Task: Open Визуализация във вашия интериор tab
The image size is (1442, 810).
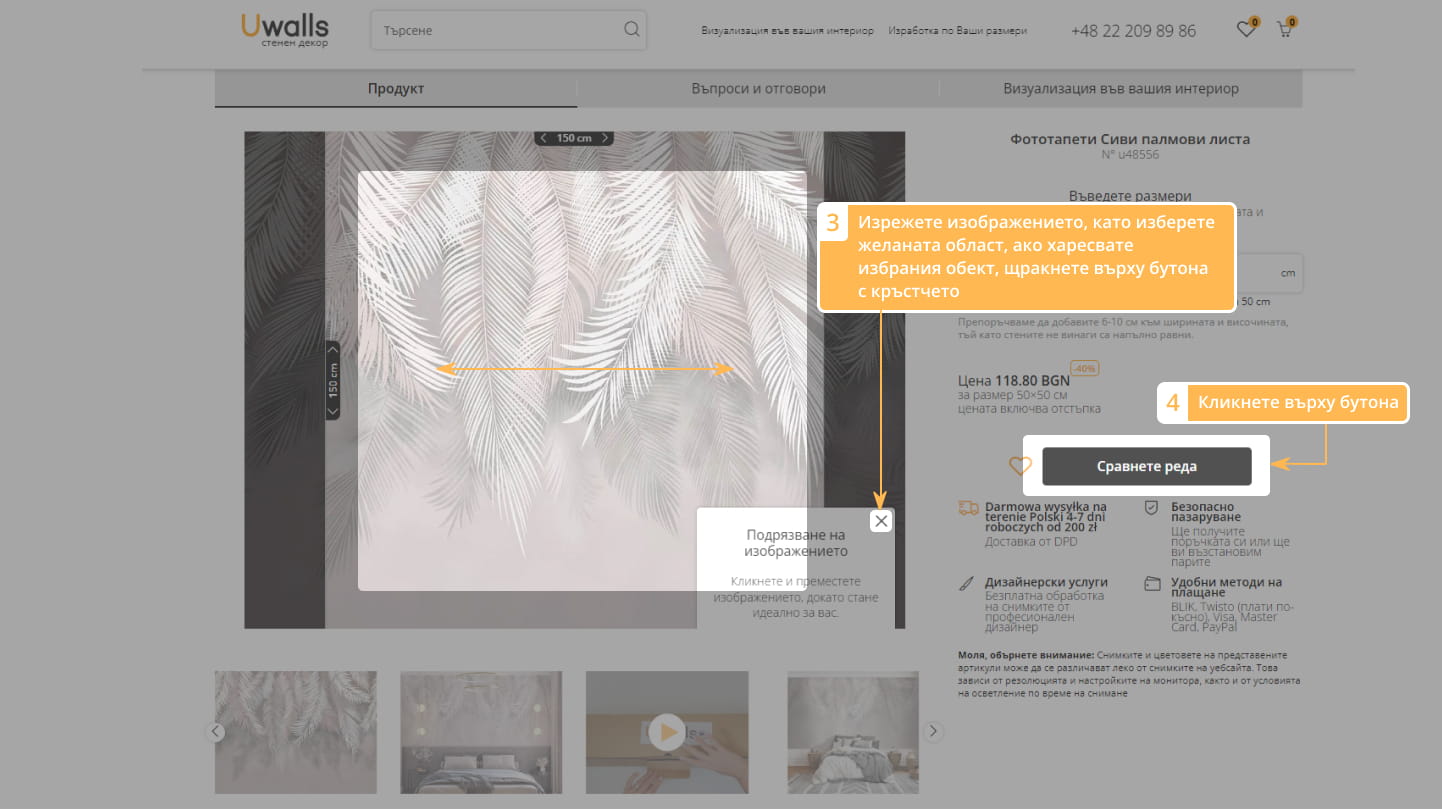Action: [x=1120, y=89]
